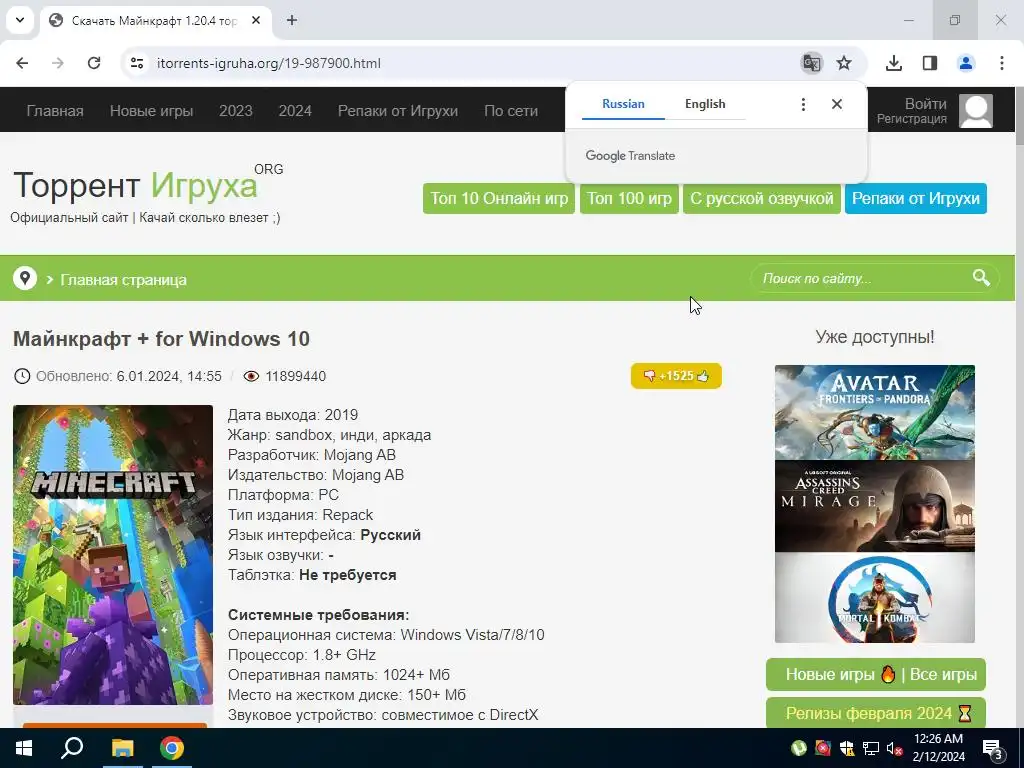Open translate popup options menu
1024x768 pixels.
pyautogui.click(x=803, y=104)
